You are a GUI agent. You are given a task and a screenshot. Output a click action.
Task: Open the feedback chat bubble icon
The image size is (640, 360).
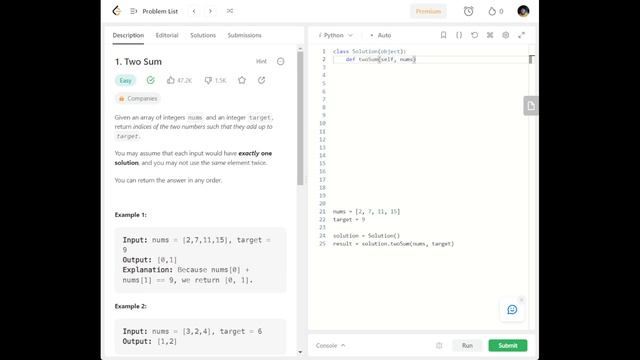click(512, 310)
